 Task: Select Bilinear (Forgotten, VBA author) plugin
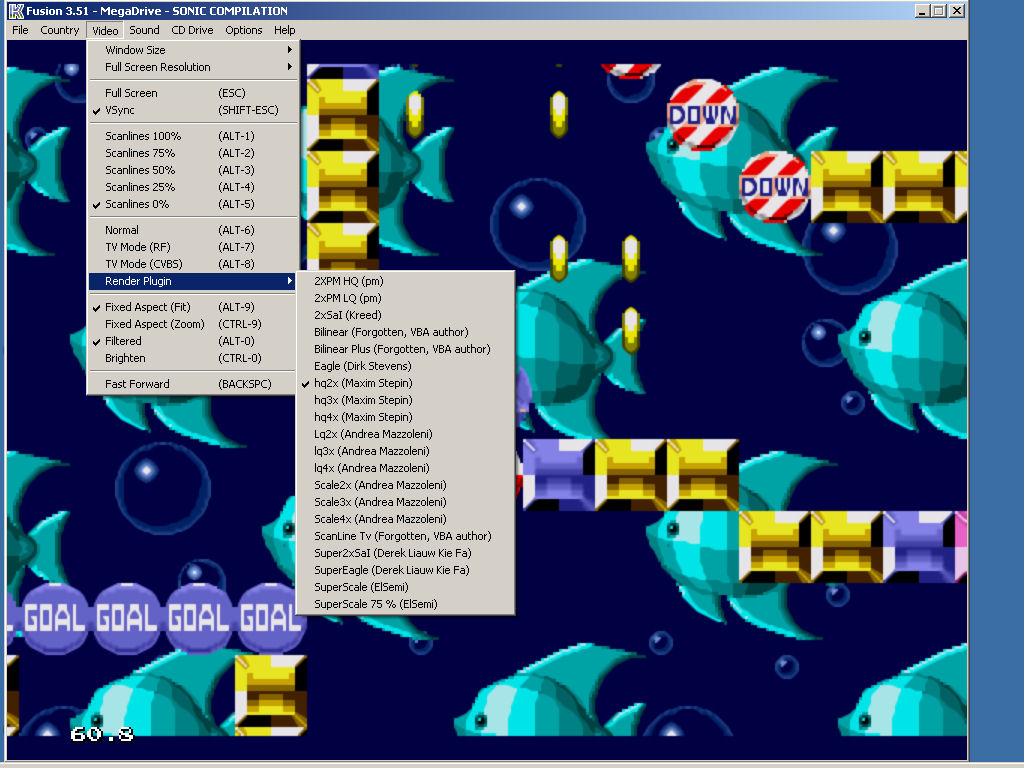click(406, 332)
